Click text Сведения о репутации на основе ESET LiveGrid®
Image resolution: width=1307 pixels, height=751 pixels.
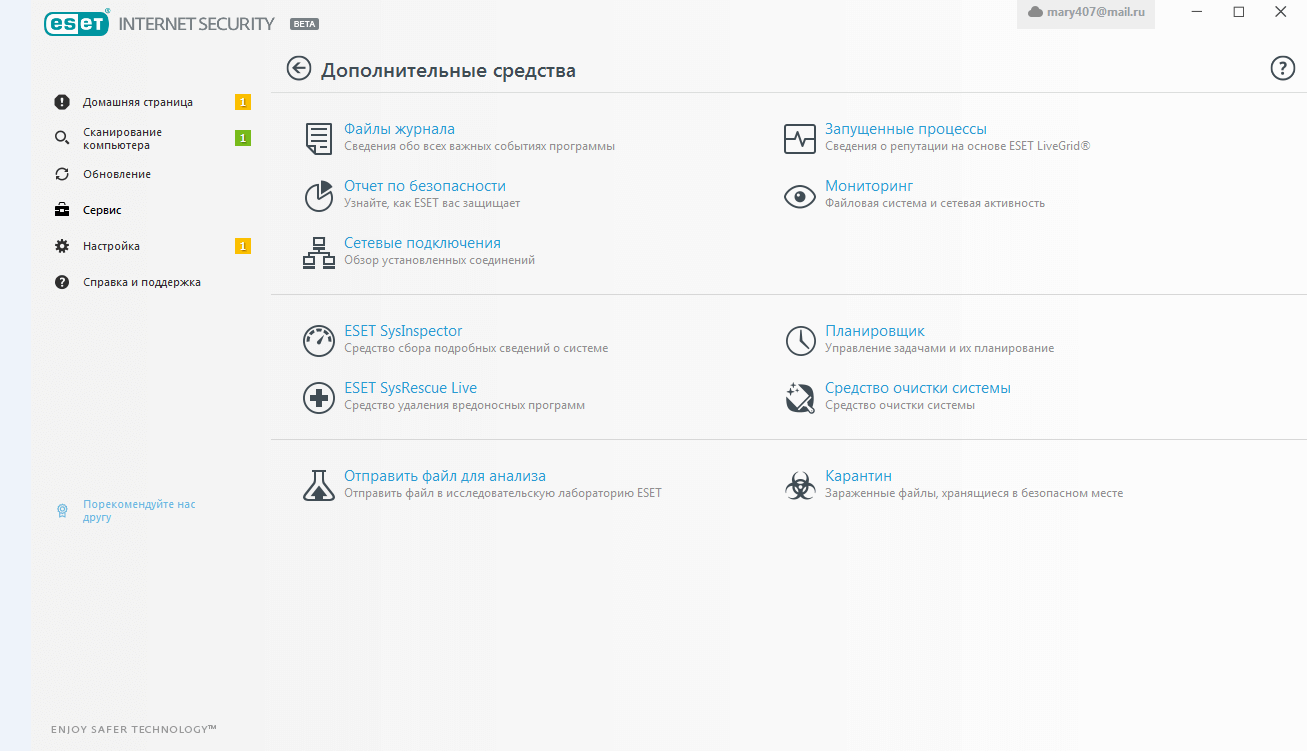(957, 146)
